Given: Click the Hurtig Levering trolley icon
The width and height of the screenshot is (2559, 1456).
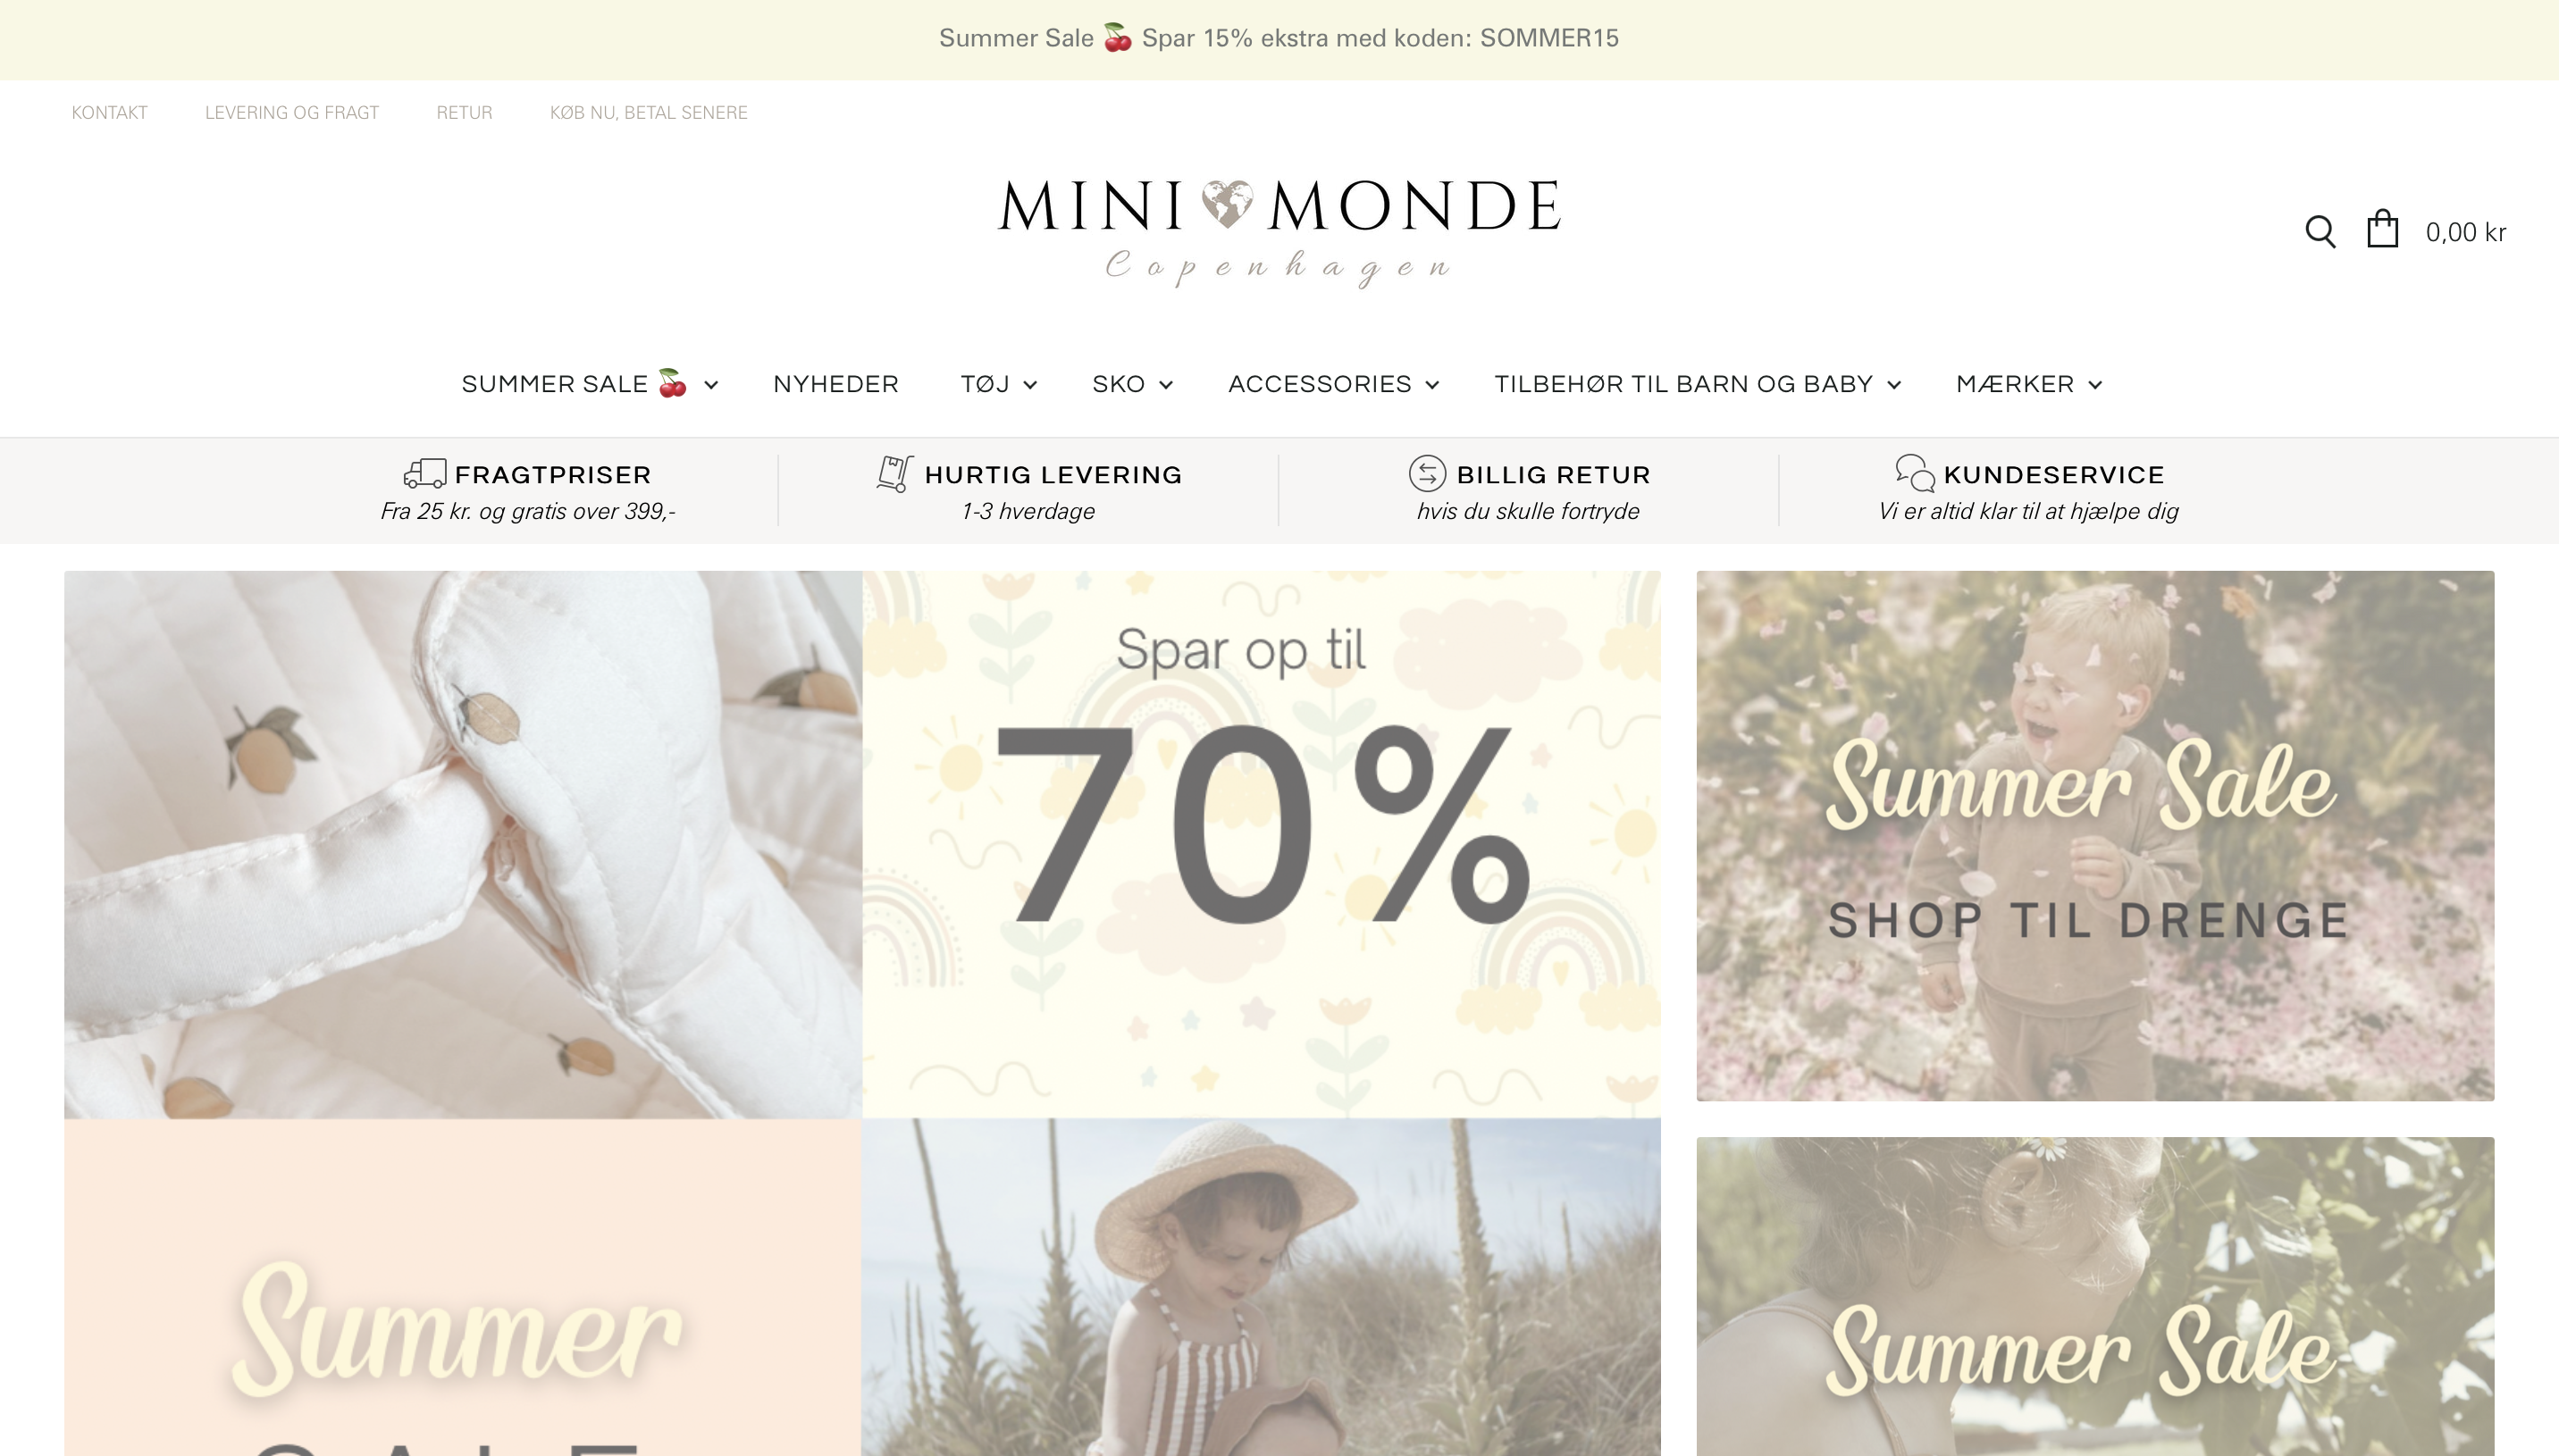Looking at the screenshot, I should click(x=895, y=473).
